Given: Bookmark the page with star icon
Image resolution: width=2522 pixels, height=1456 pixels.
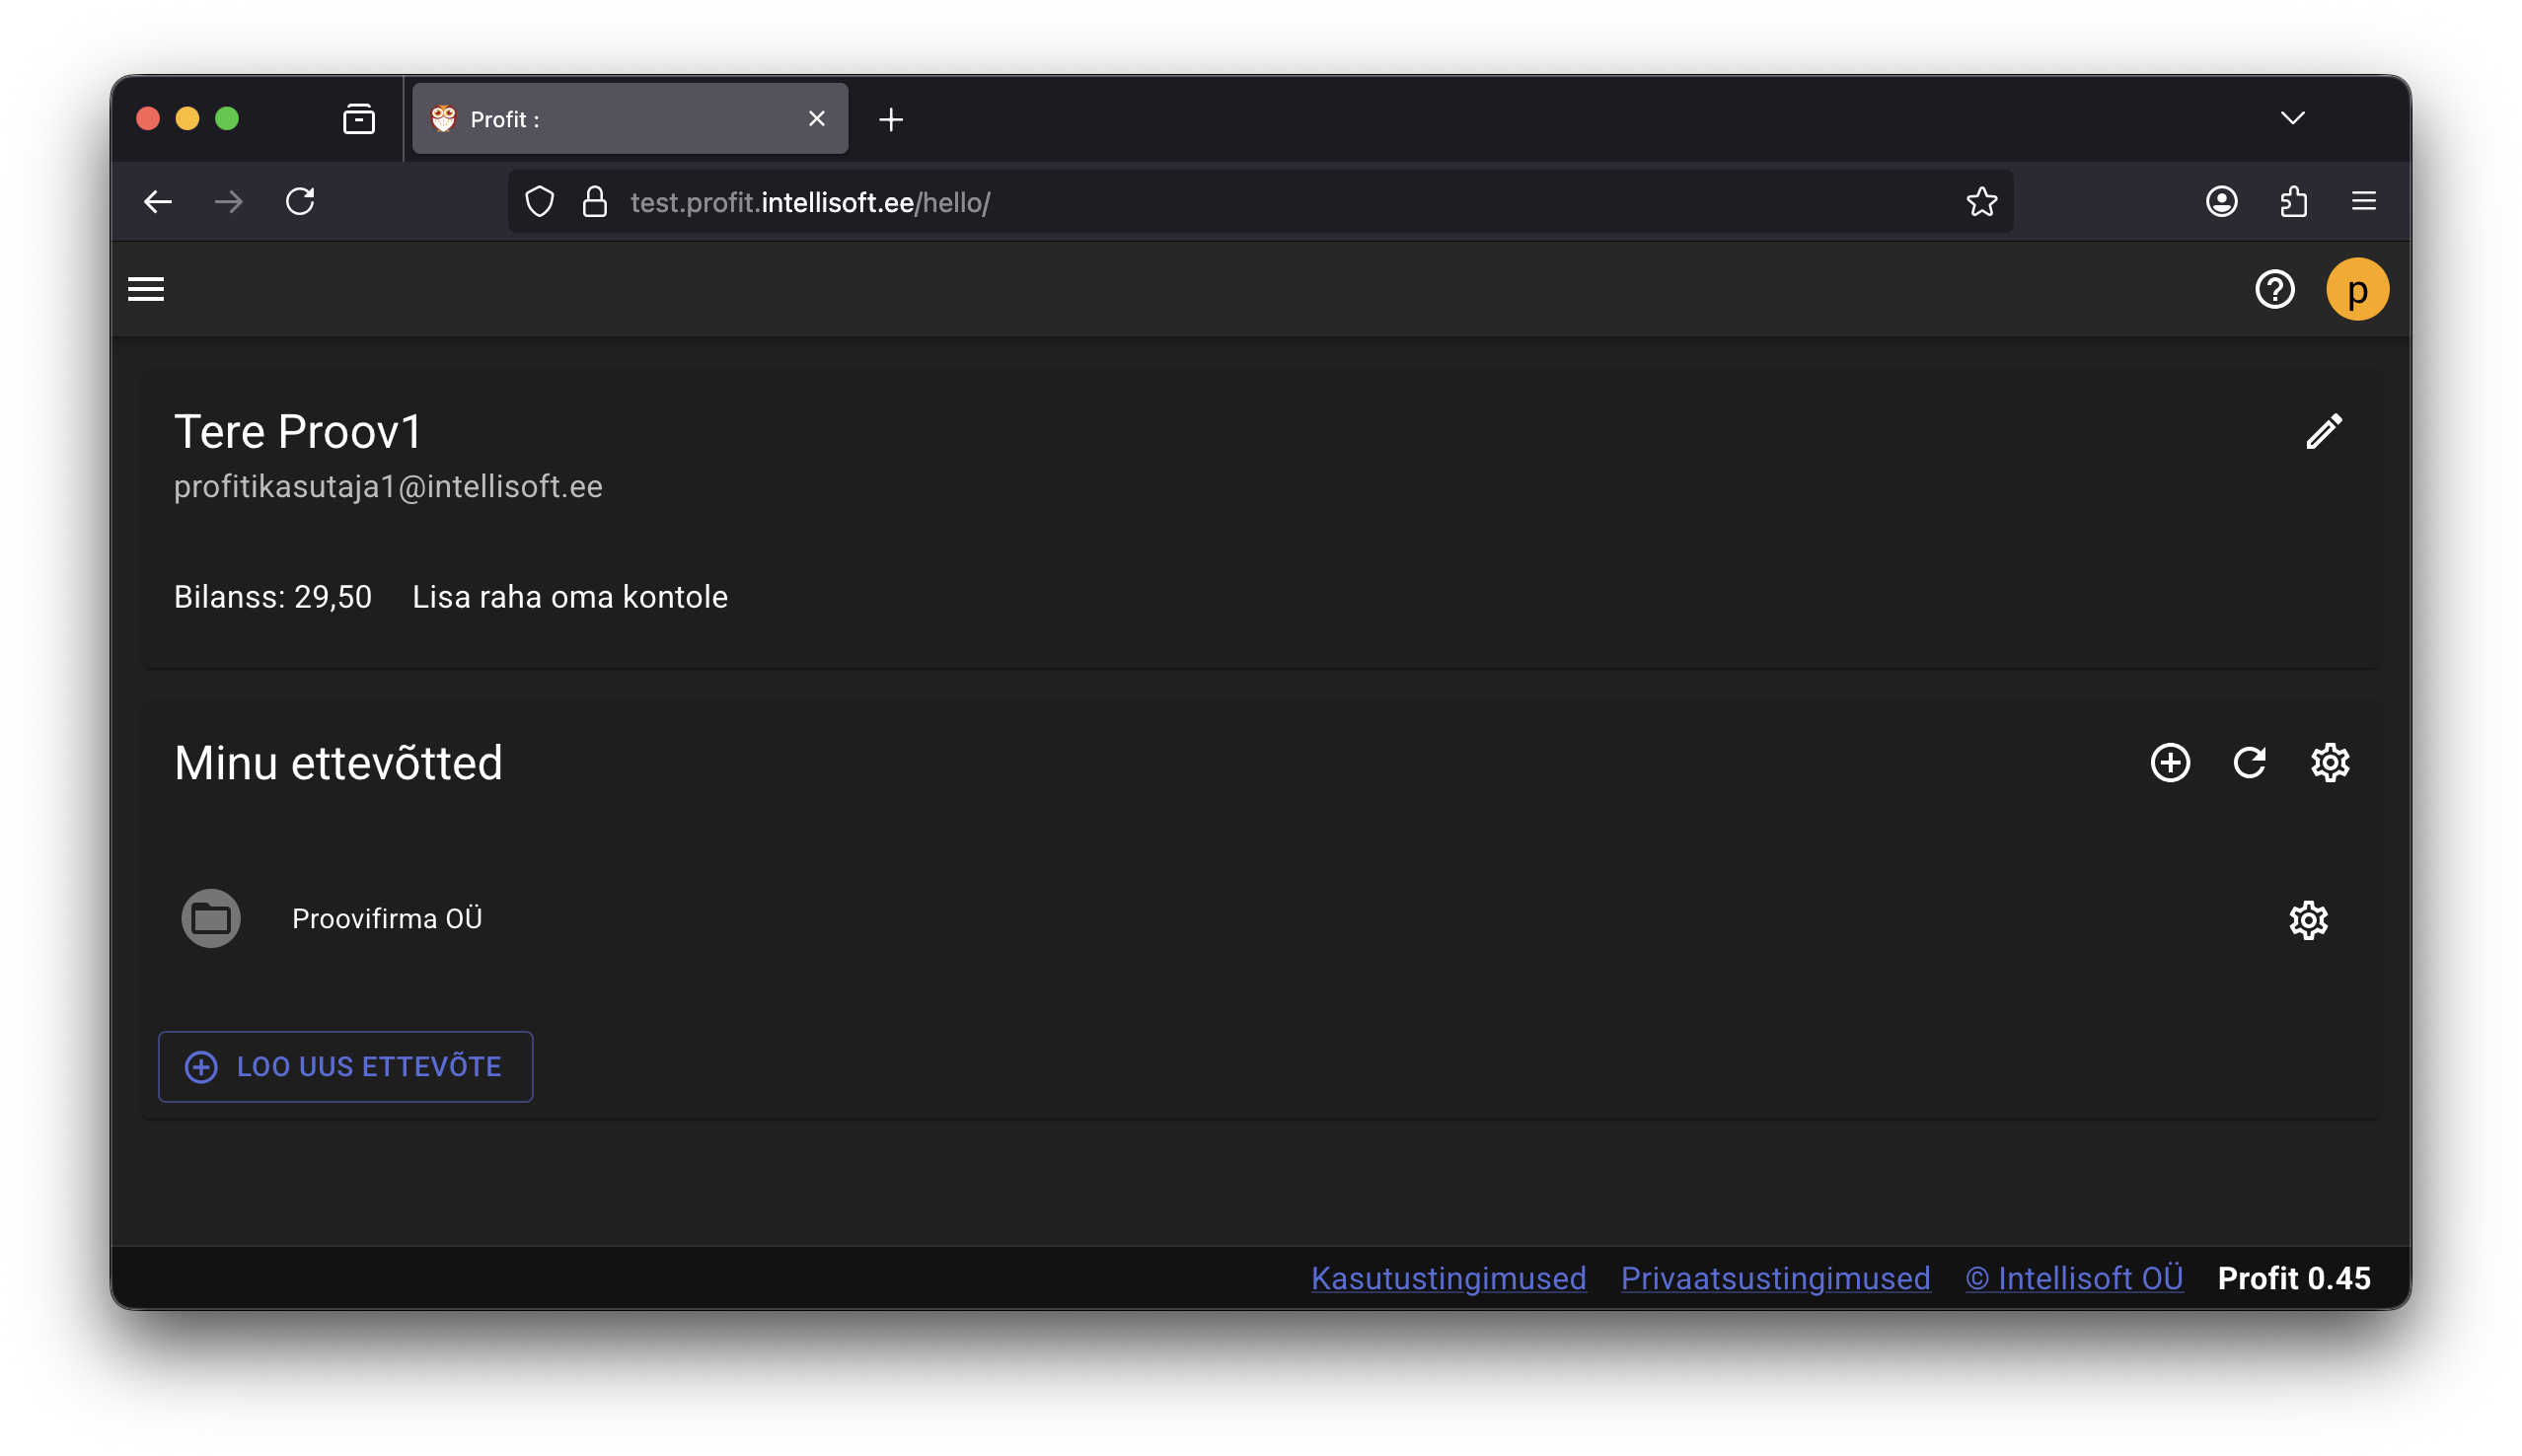Looking at the screenshot, I should (1981, 202).
